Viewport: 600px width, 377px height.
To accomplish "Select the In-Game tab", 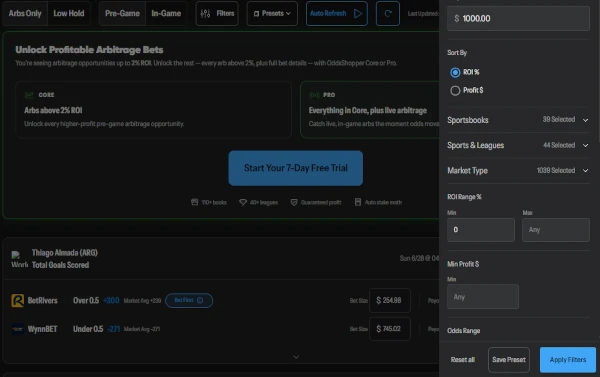I will 166,14.
